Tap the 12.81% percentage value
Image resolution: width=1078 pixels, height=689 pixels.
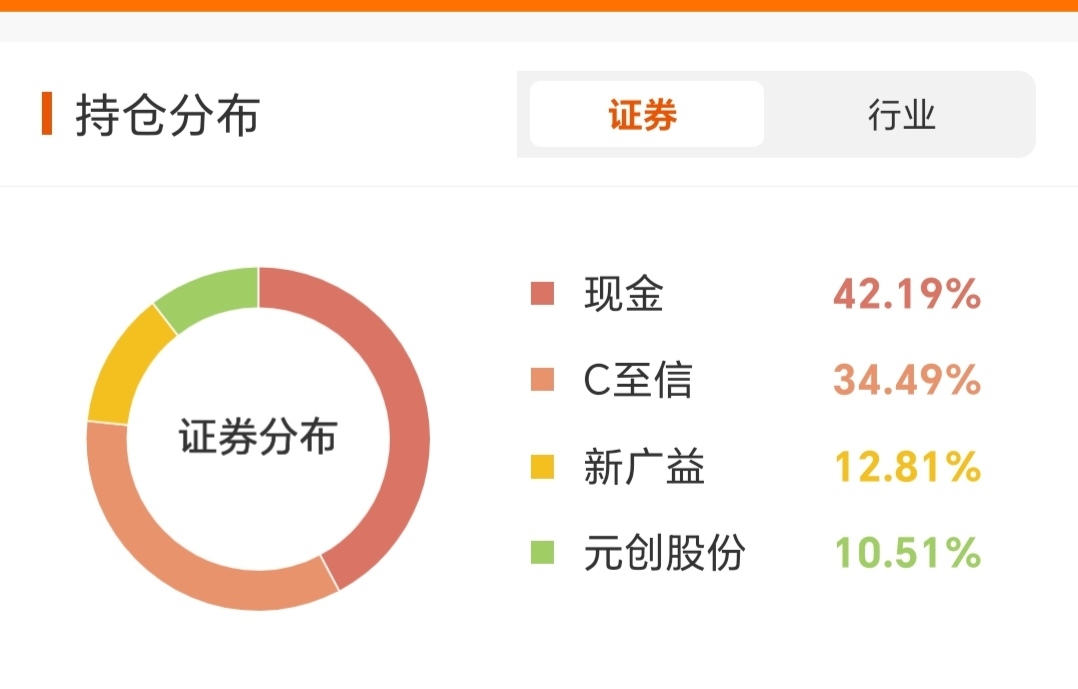pos(907,467)
